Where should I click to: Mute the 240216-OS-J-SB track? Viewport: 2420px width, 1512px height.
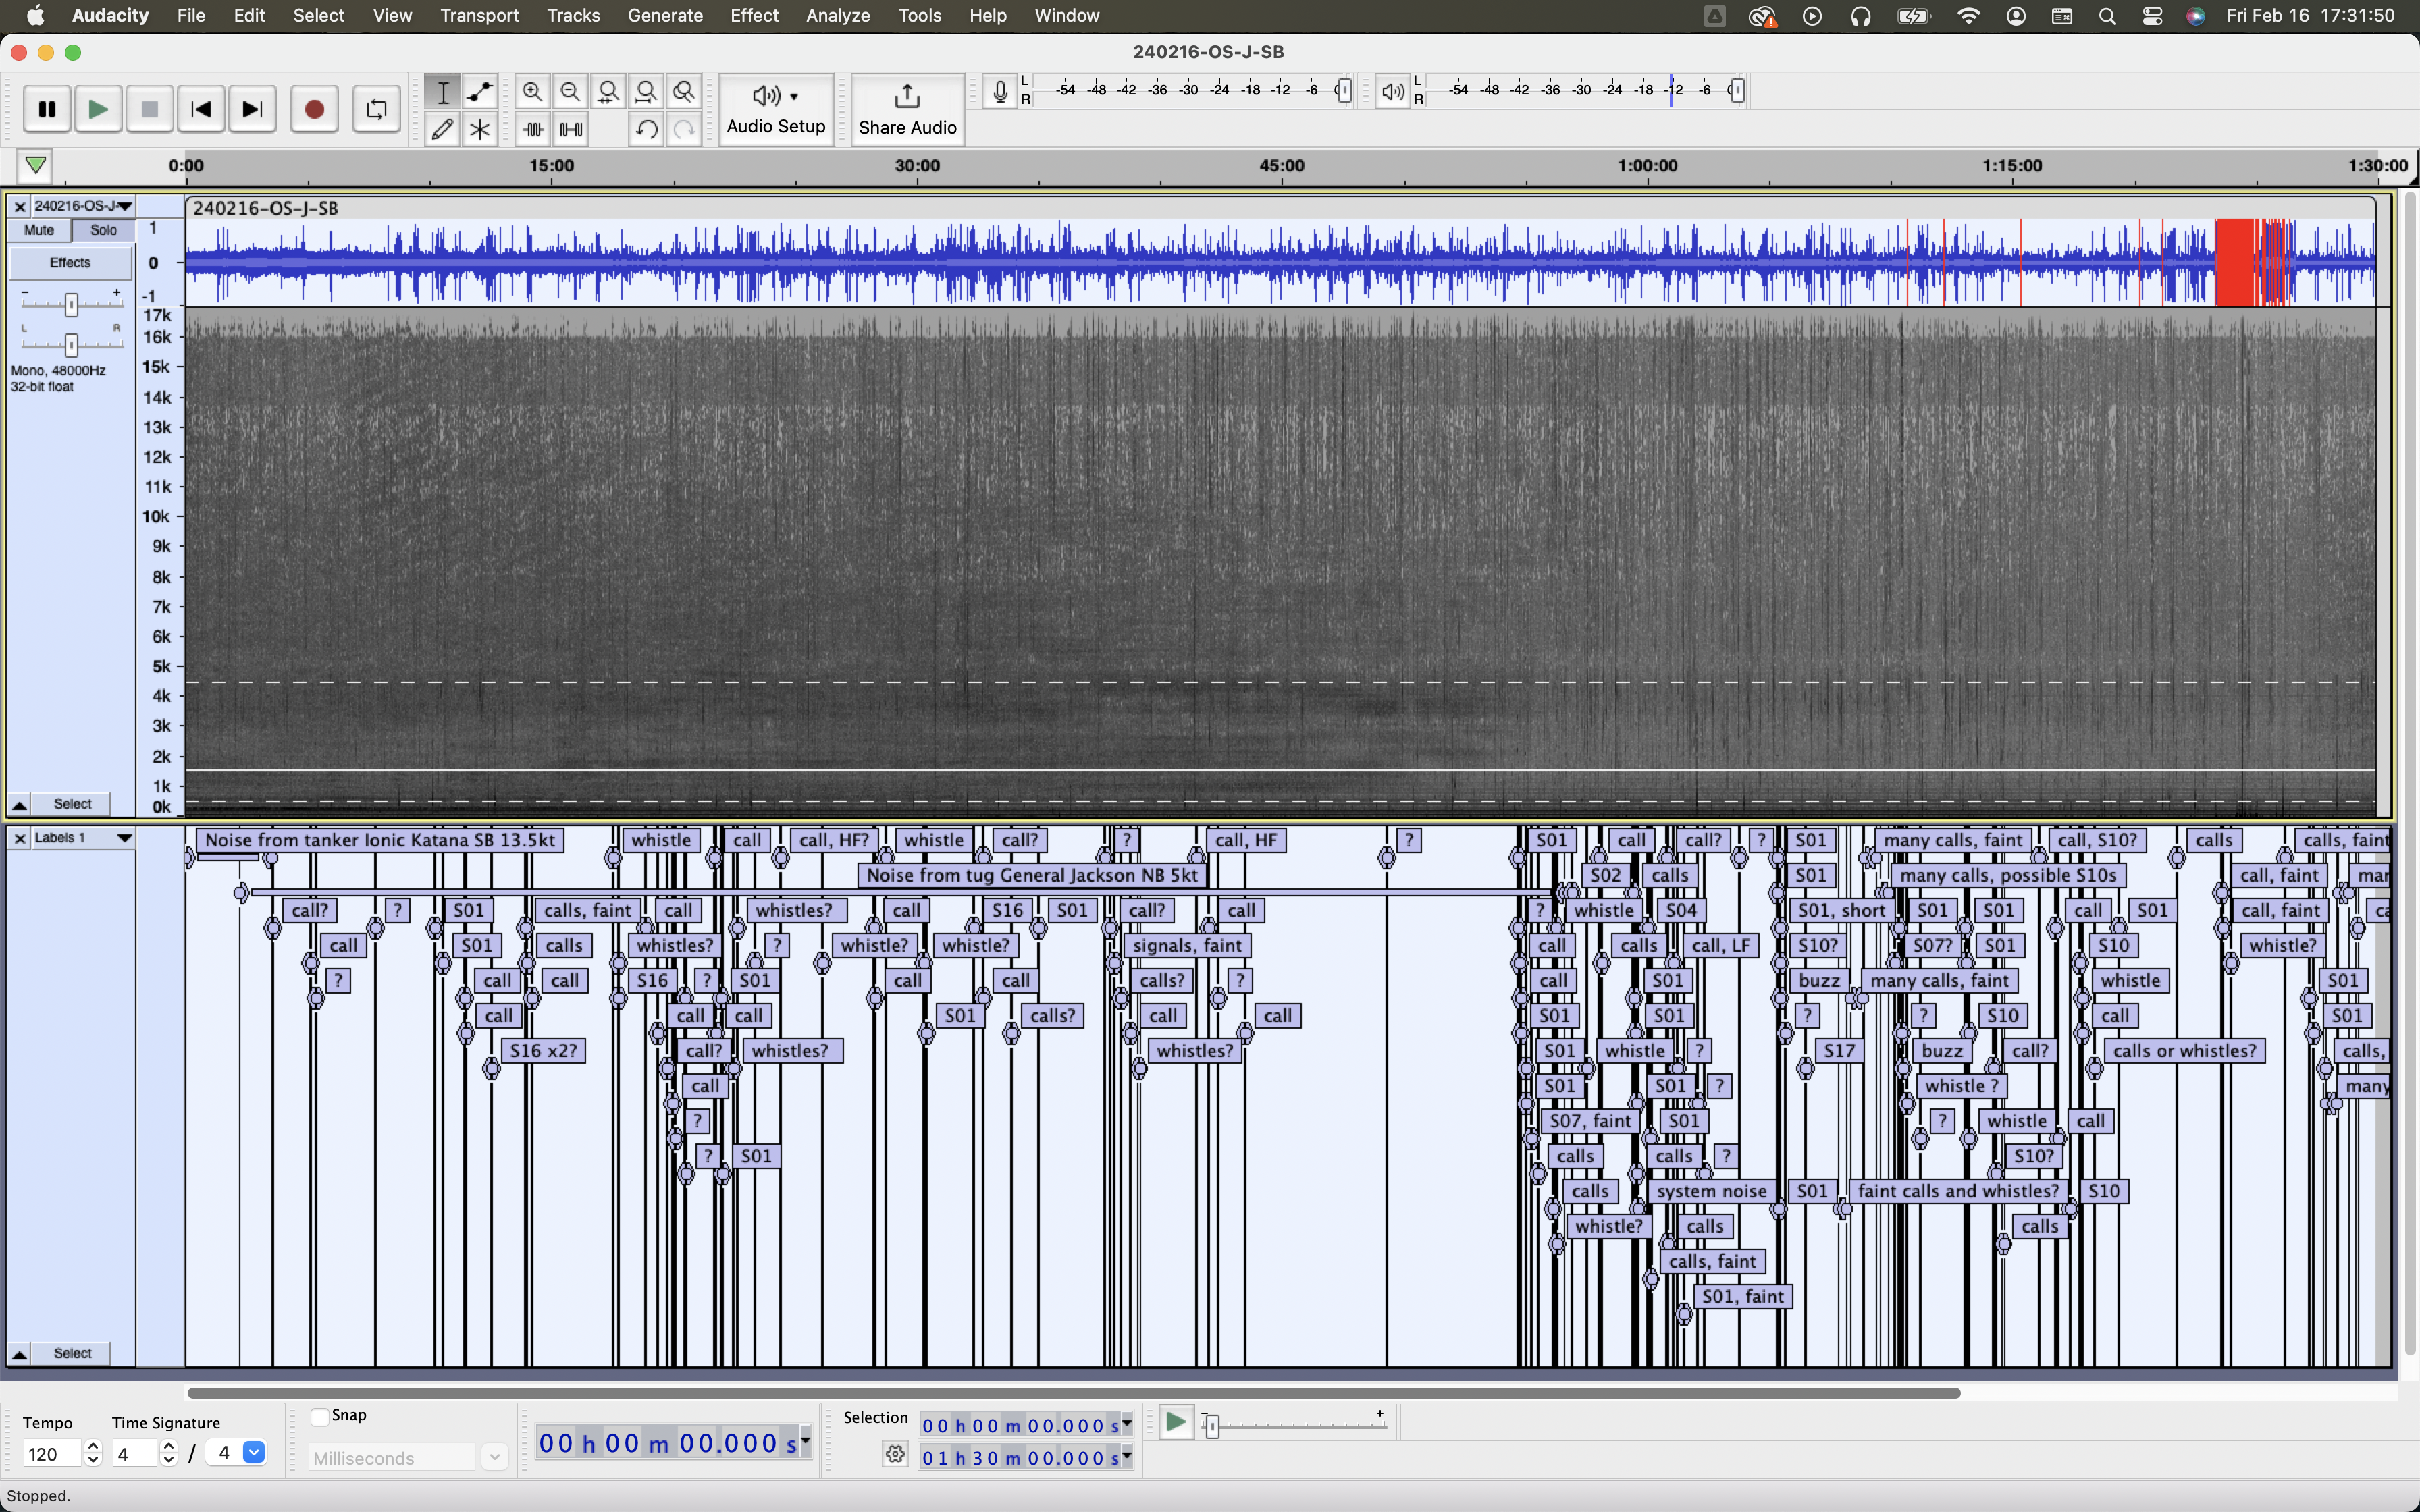39,230
